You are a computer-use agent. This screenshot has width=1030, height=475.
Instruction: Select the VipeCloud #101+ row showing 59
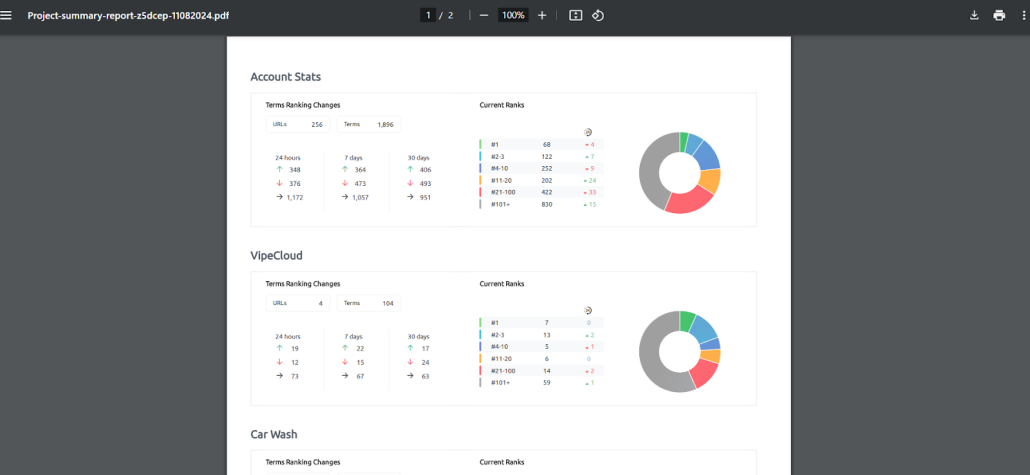point(541,383)
